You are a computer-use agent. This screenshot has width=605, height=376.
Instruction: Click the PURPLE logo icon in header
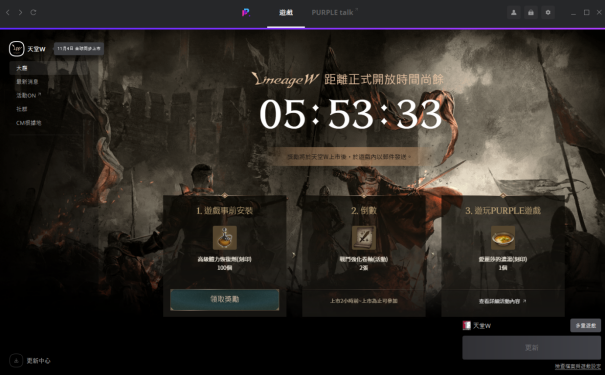[246, 12]
